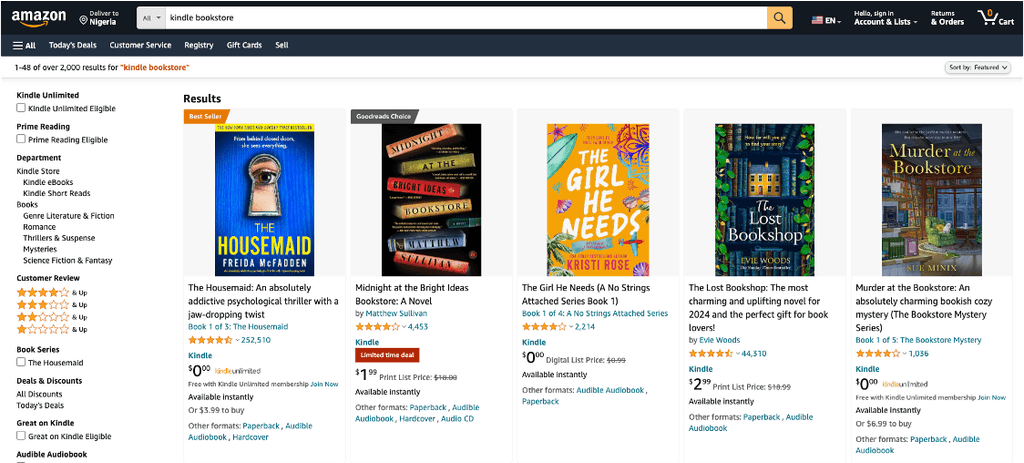Open the Sell page
The height and width of the screenshot is (463, 1024).
coord(281,45)
